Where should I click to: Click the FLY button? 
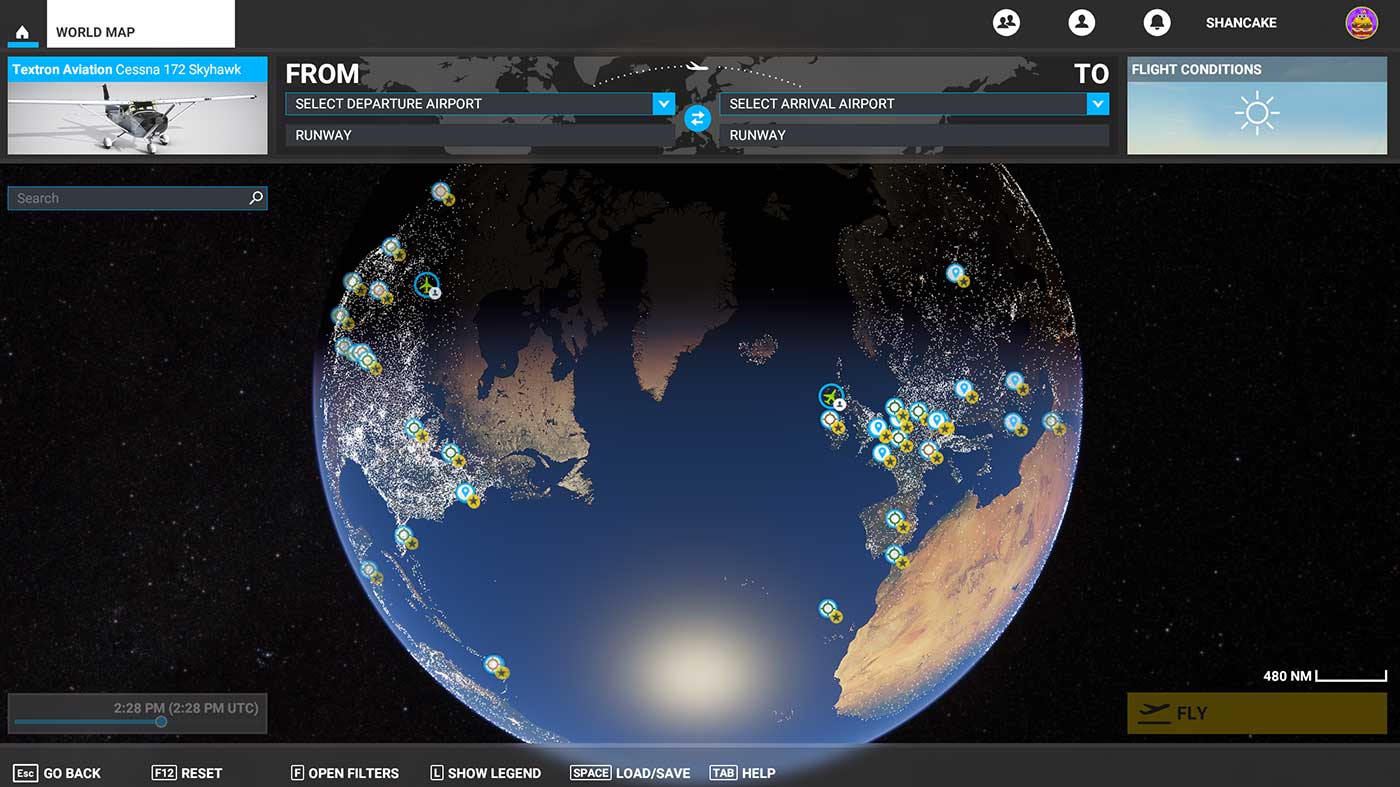pyautogui.click(x=1257, y=713)
